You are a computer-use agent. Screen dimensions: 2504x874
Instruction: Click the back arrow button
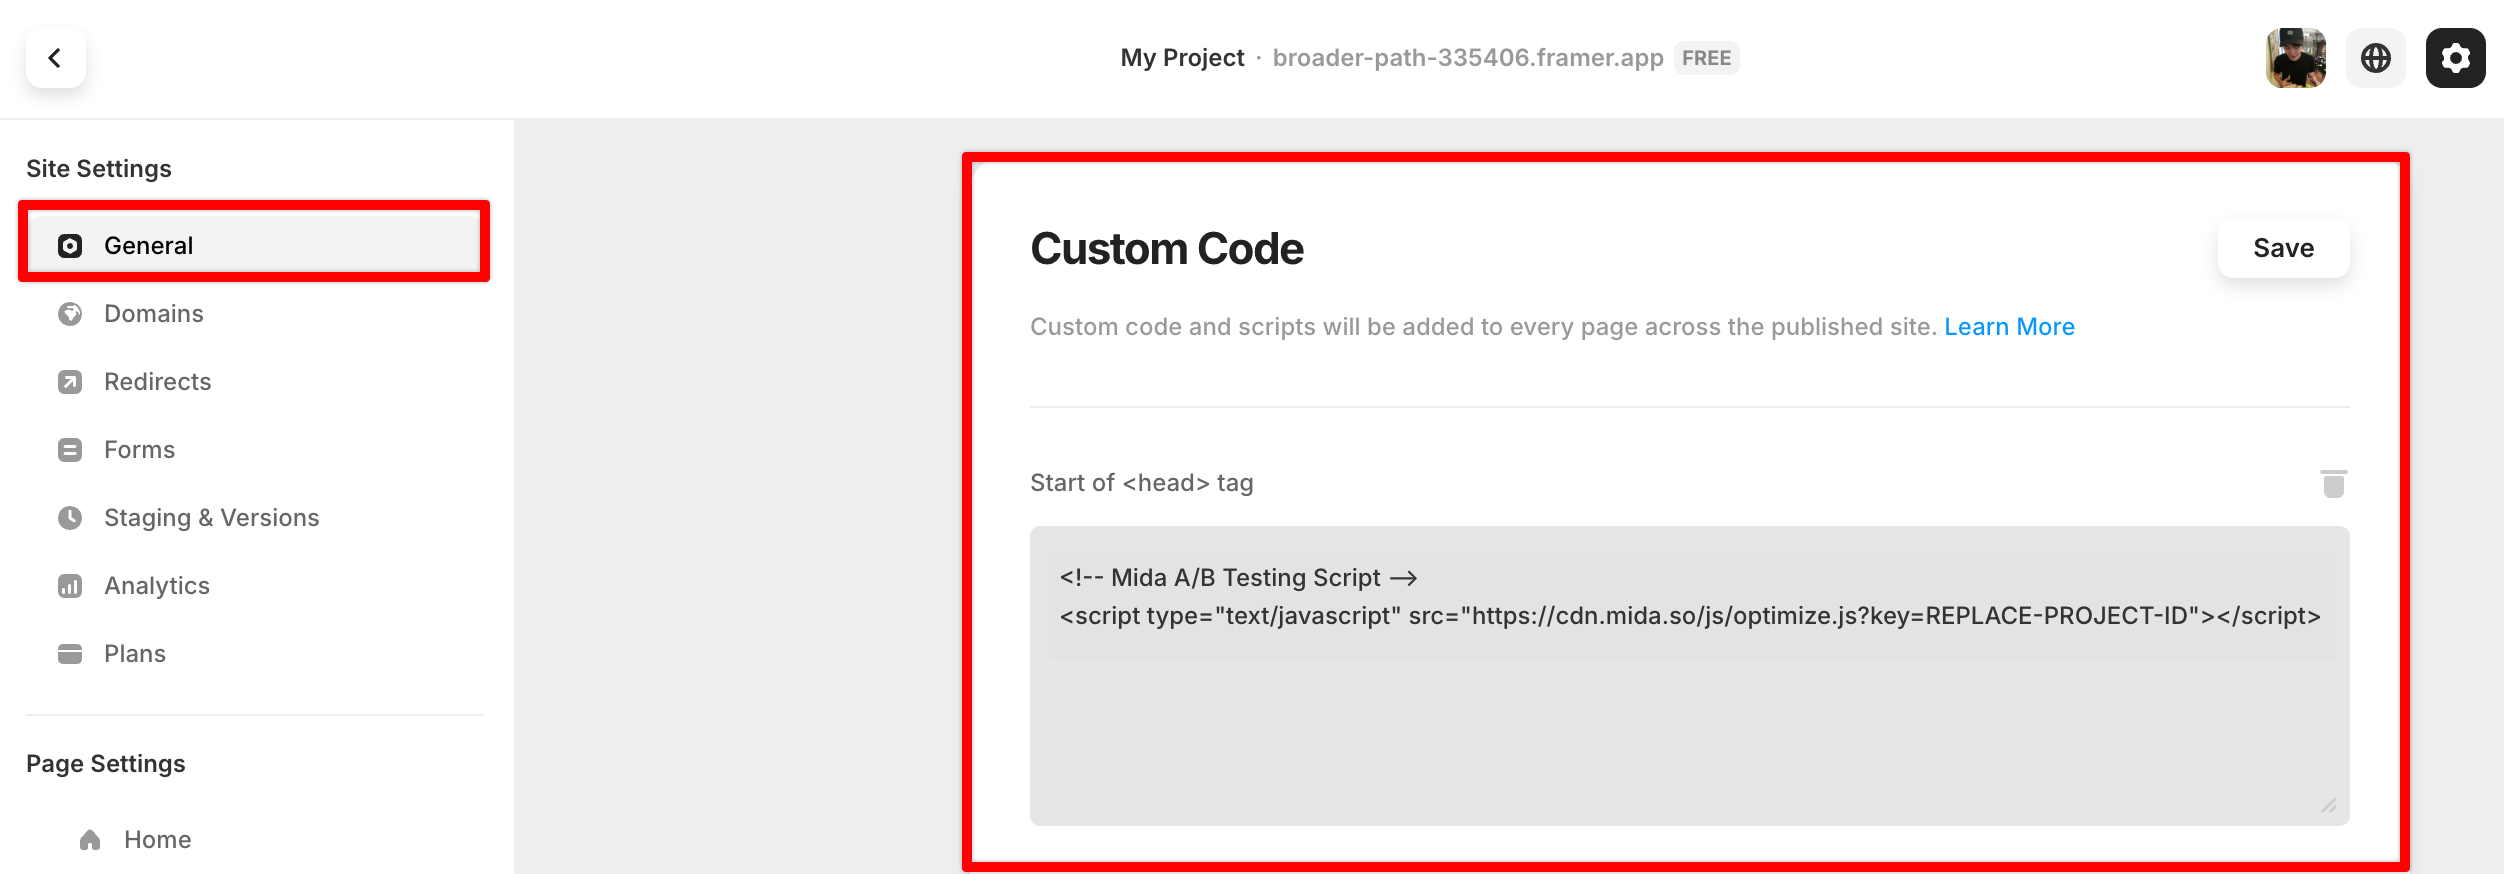coord(55,58)
